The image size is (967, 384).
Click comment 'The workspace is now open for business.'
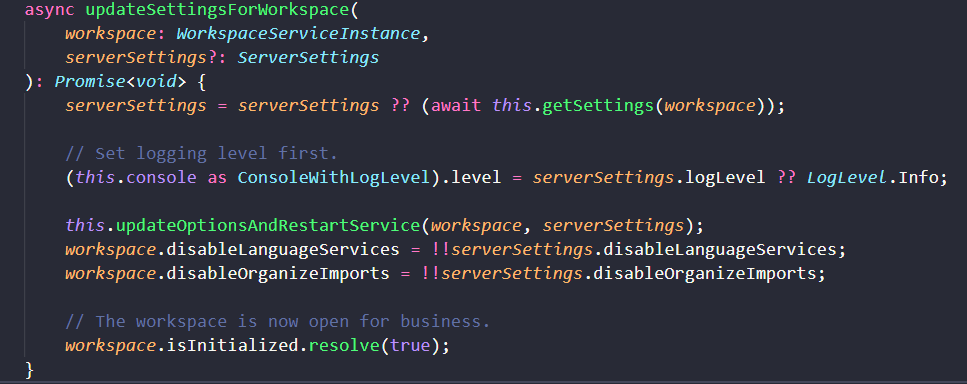pyautogui.click(x=278, y=321)
